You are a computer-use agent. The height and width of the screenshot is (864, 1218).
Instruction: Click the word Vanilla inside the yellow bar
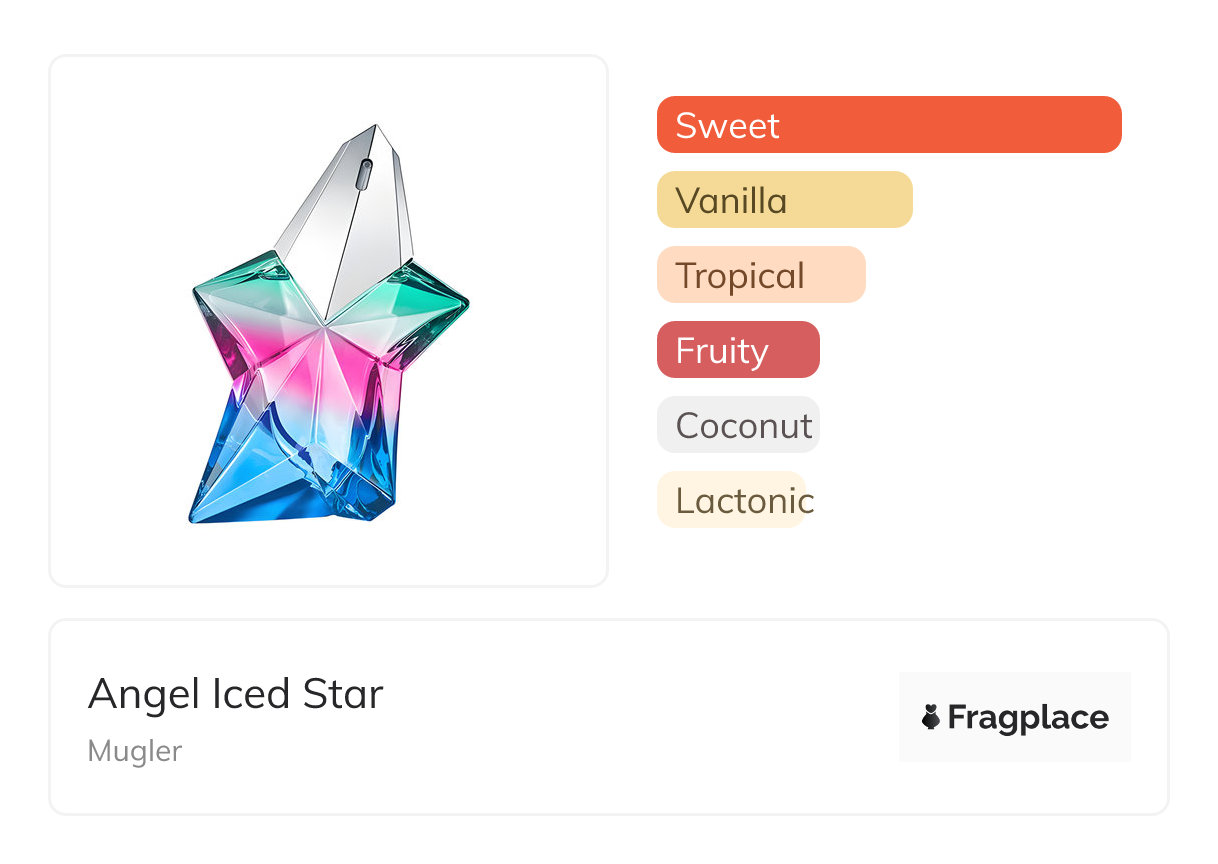pyautogui.click(x=731, y=201)
